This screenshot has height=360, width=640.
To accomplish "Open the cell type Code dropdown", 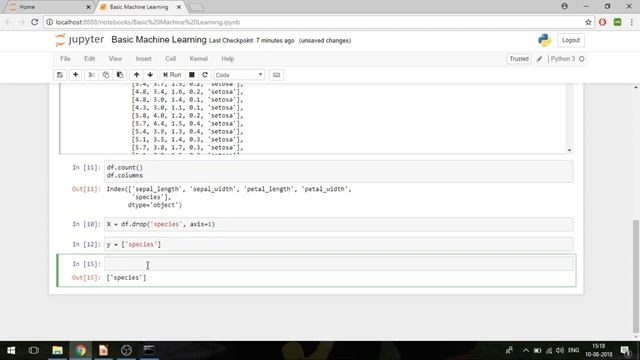I will (x=239, y=75).
